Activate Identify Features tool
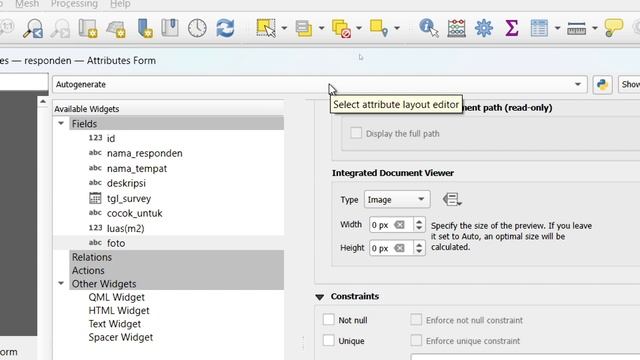The height and width of the screenshot is (360, 640). click(429, 29)
